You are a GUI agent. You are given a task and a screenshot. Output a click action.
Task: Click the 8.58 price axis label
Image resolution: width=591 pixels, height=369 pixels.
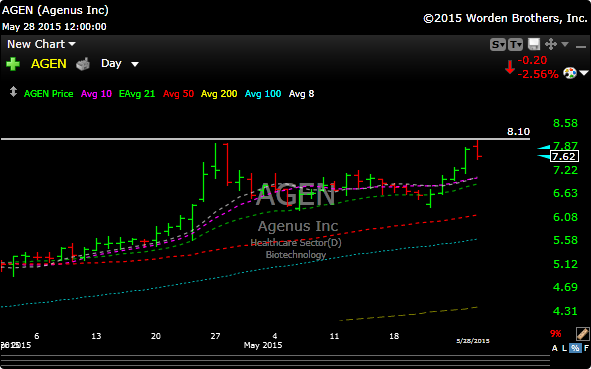[x=565, y=123]
